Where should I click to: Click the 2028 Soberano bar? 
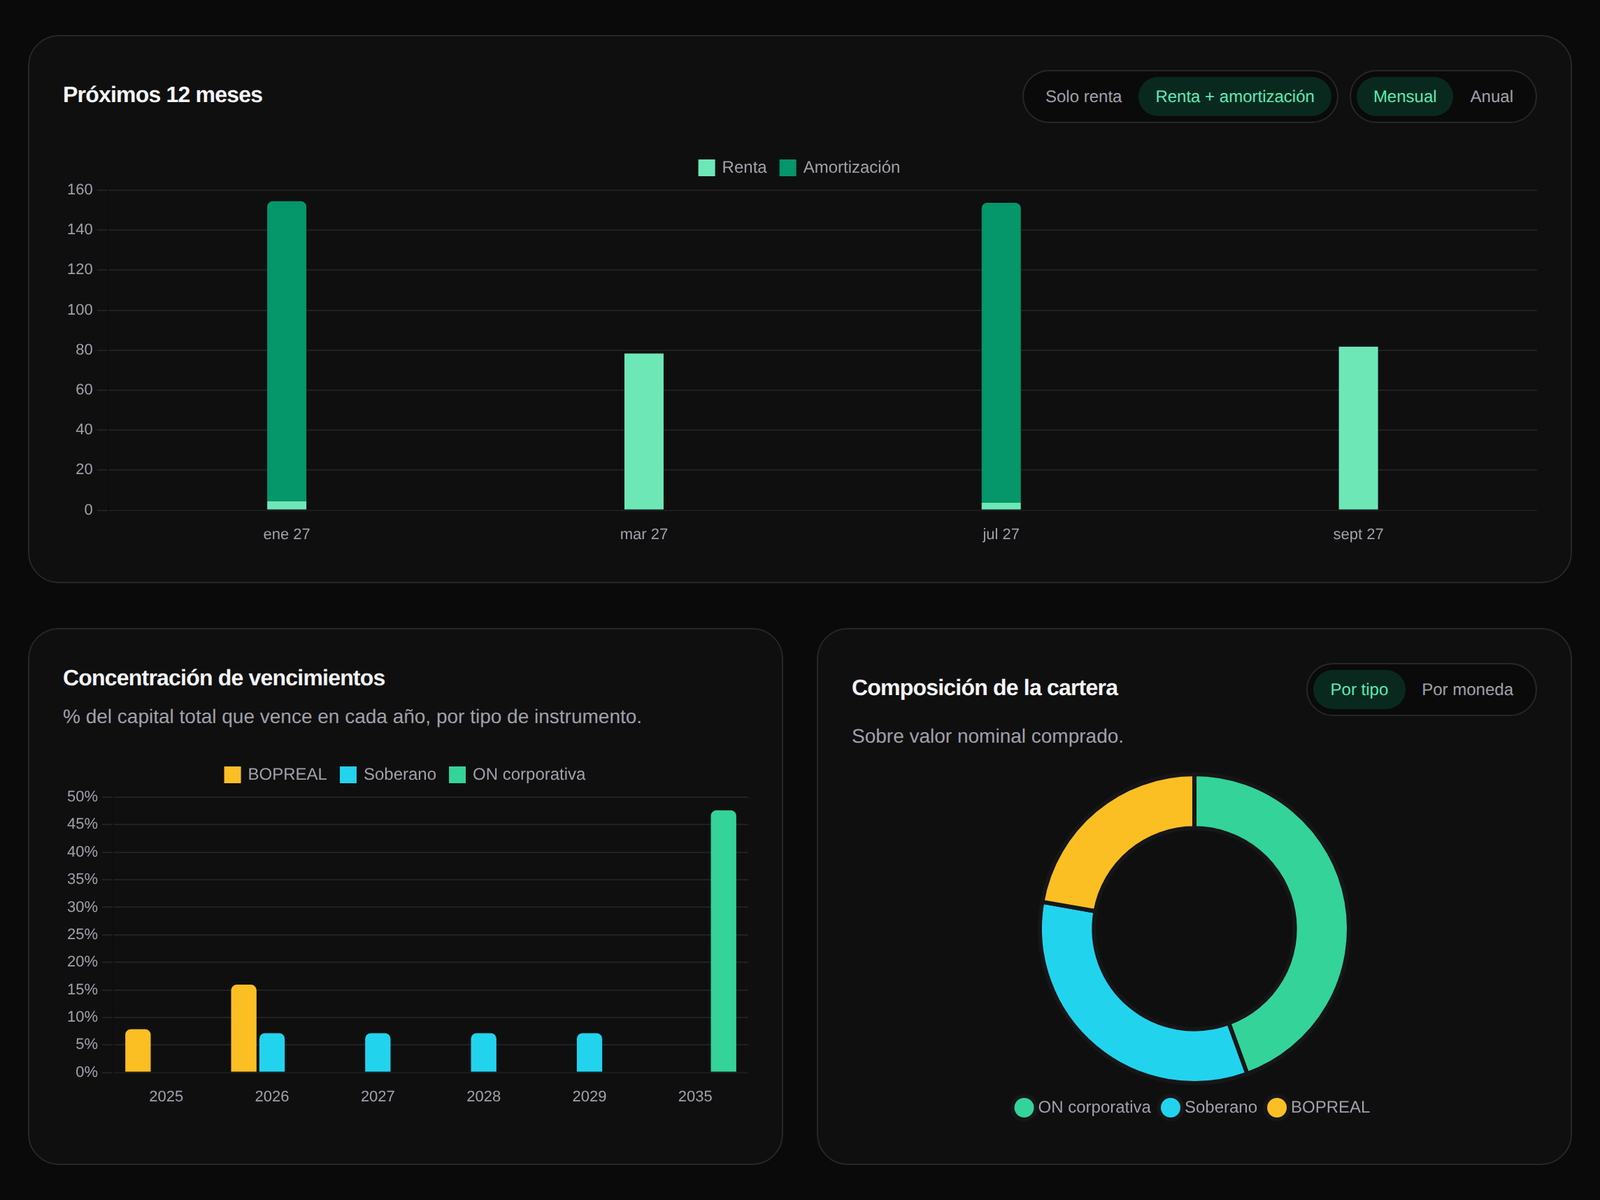click(x=484, y=1053)
